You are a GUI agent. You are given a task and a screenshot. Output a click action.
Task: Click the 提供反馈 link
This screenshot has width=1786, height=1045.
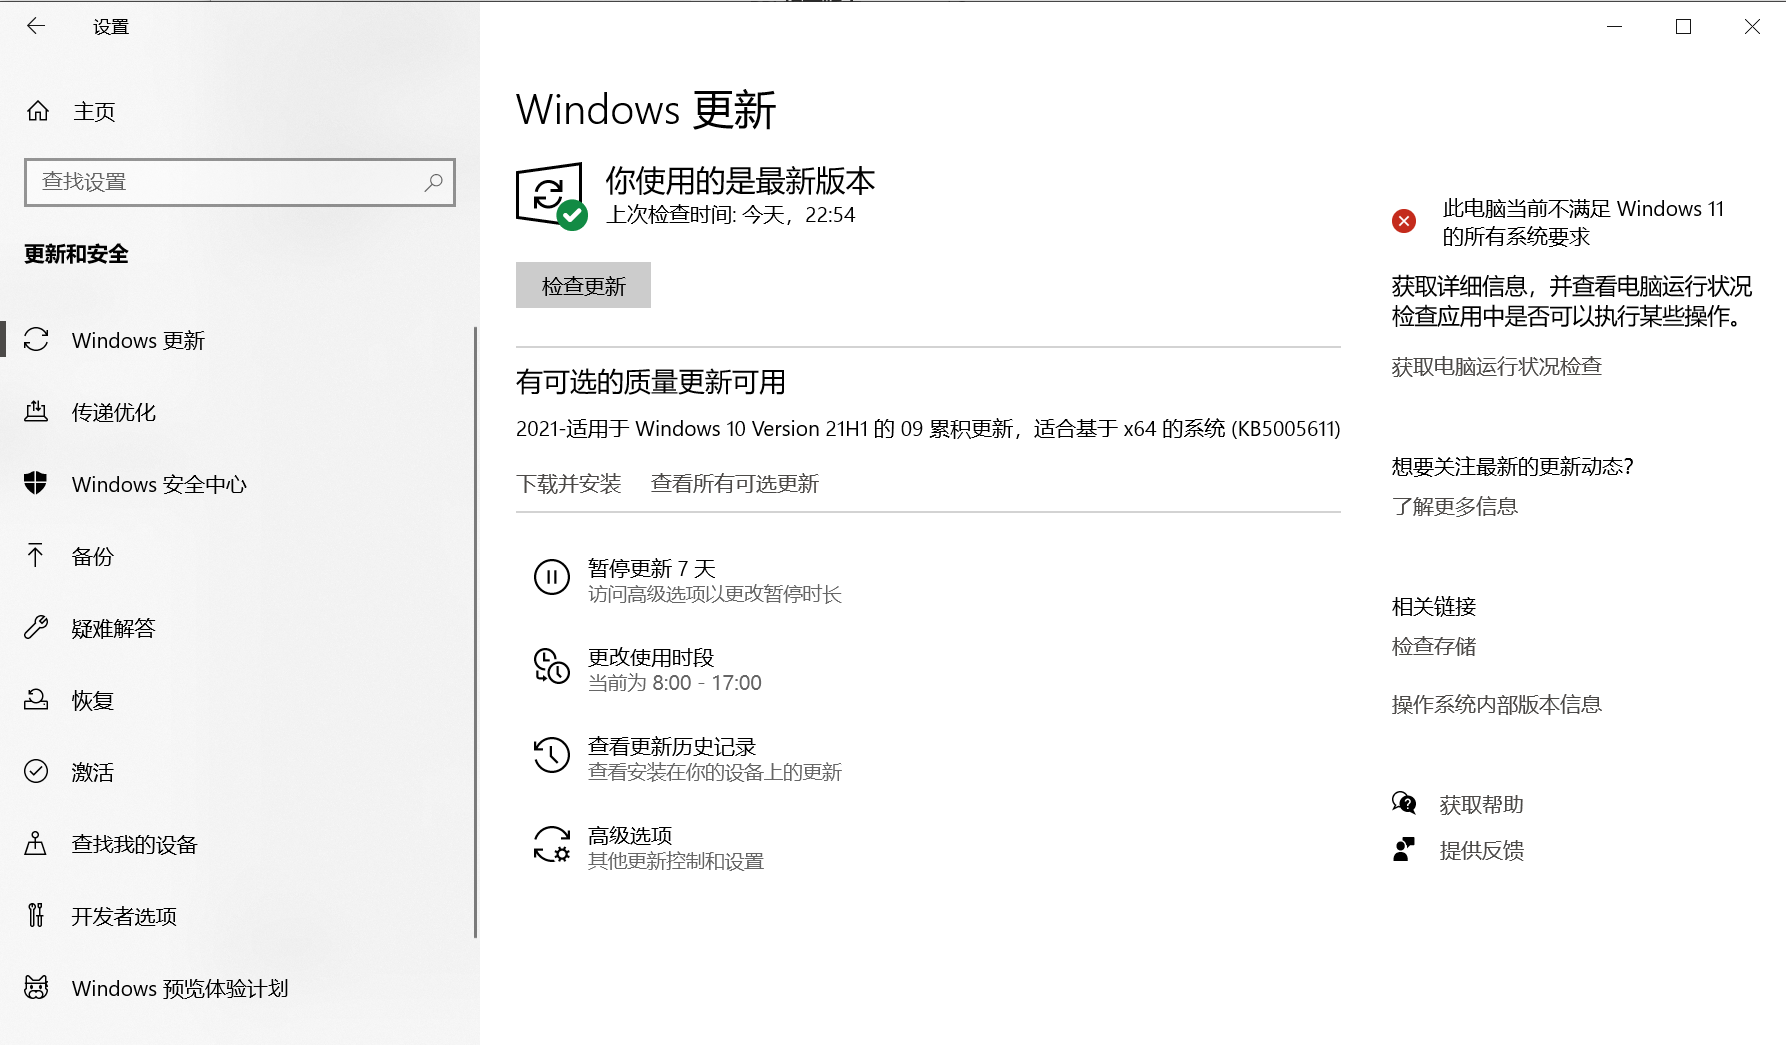point(1481,850)
